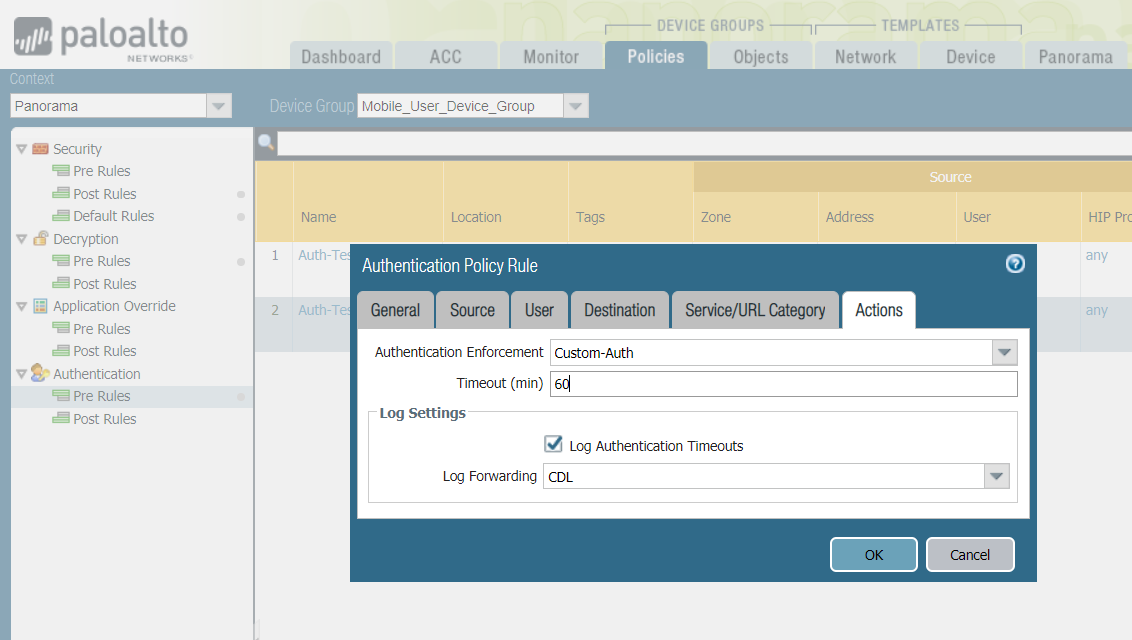
Task: Select the Actions tab
Action: pos(879,310)
